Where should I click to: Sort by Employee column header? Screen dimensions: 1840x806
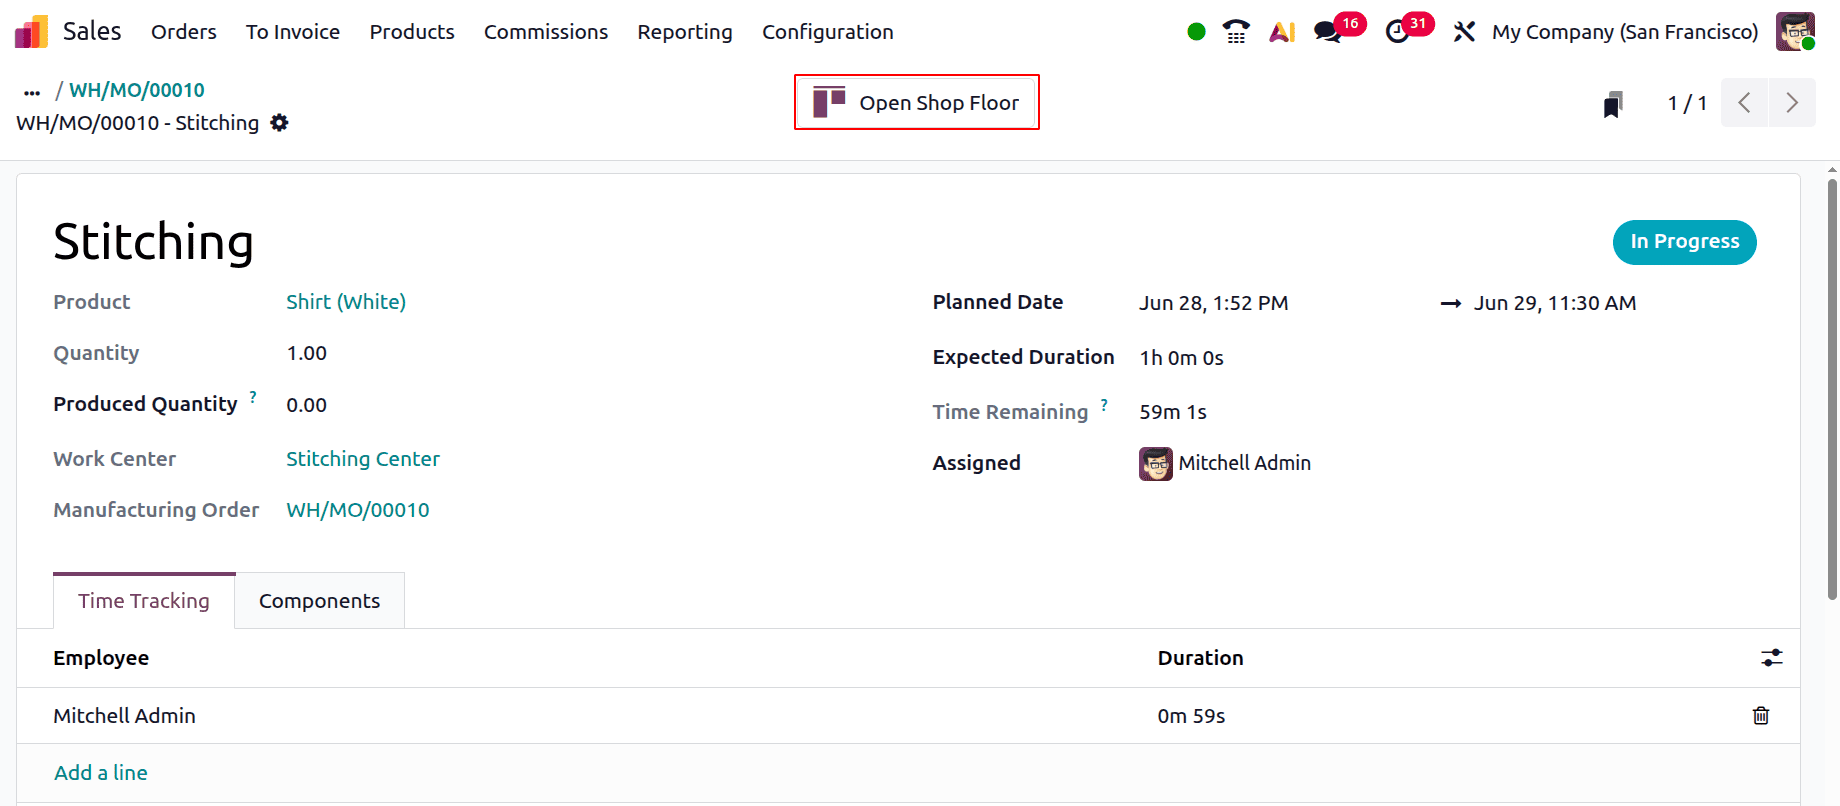click(101, 658)
